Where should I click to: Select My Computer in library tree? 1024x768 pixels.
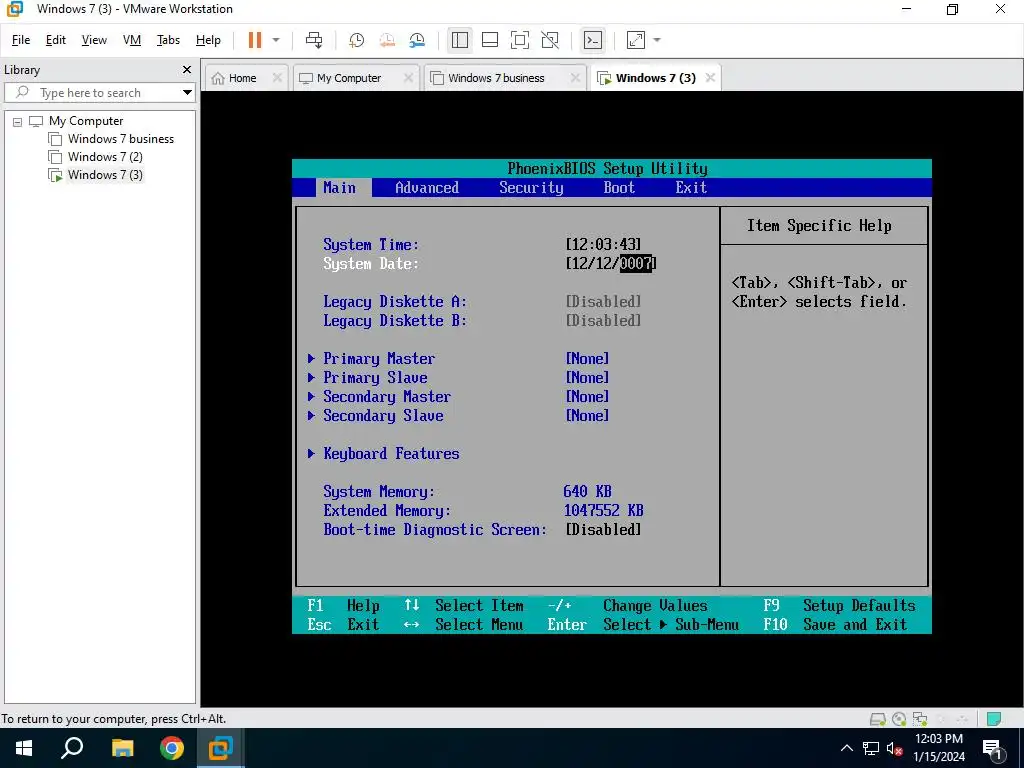click(x=86, y=121)
